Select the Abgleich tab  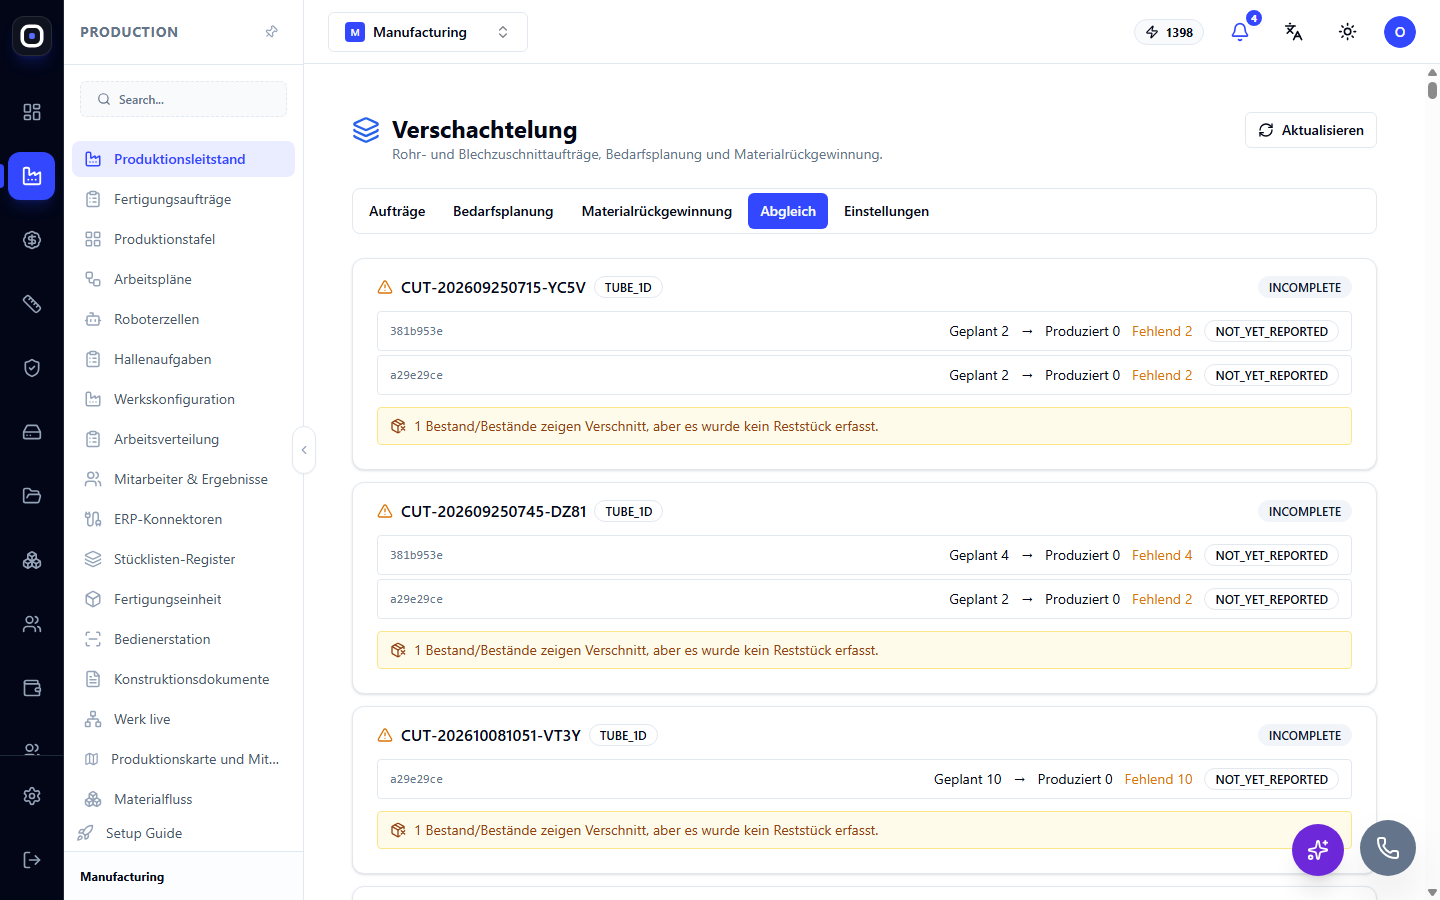click(788, 211)
